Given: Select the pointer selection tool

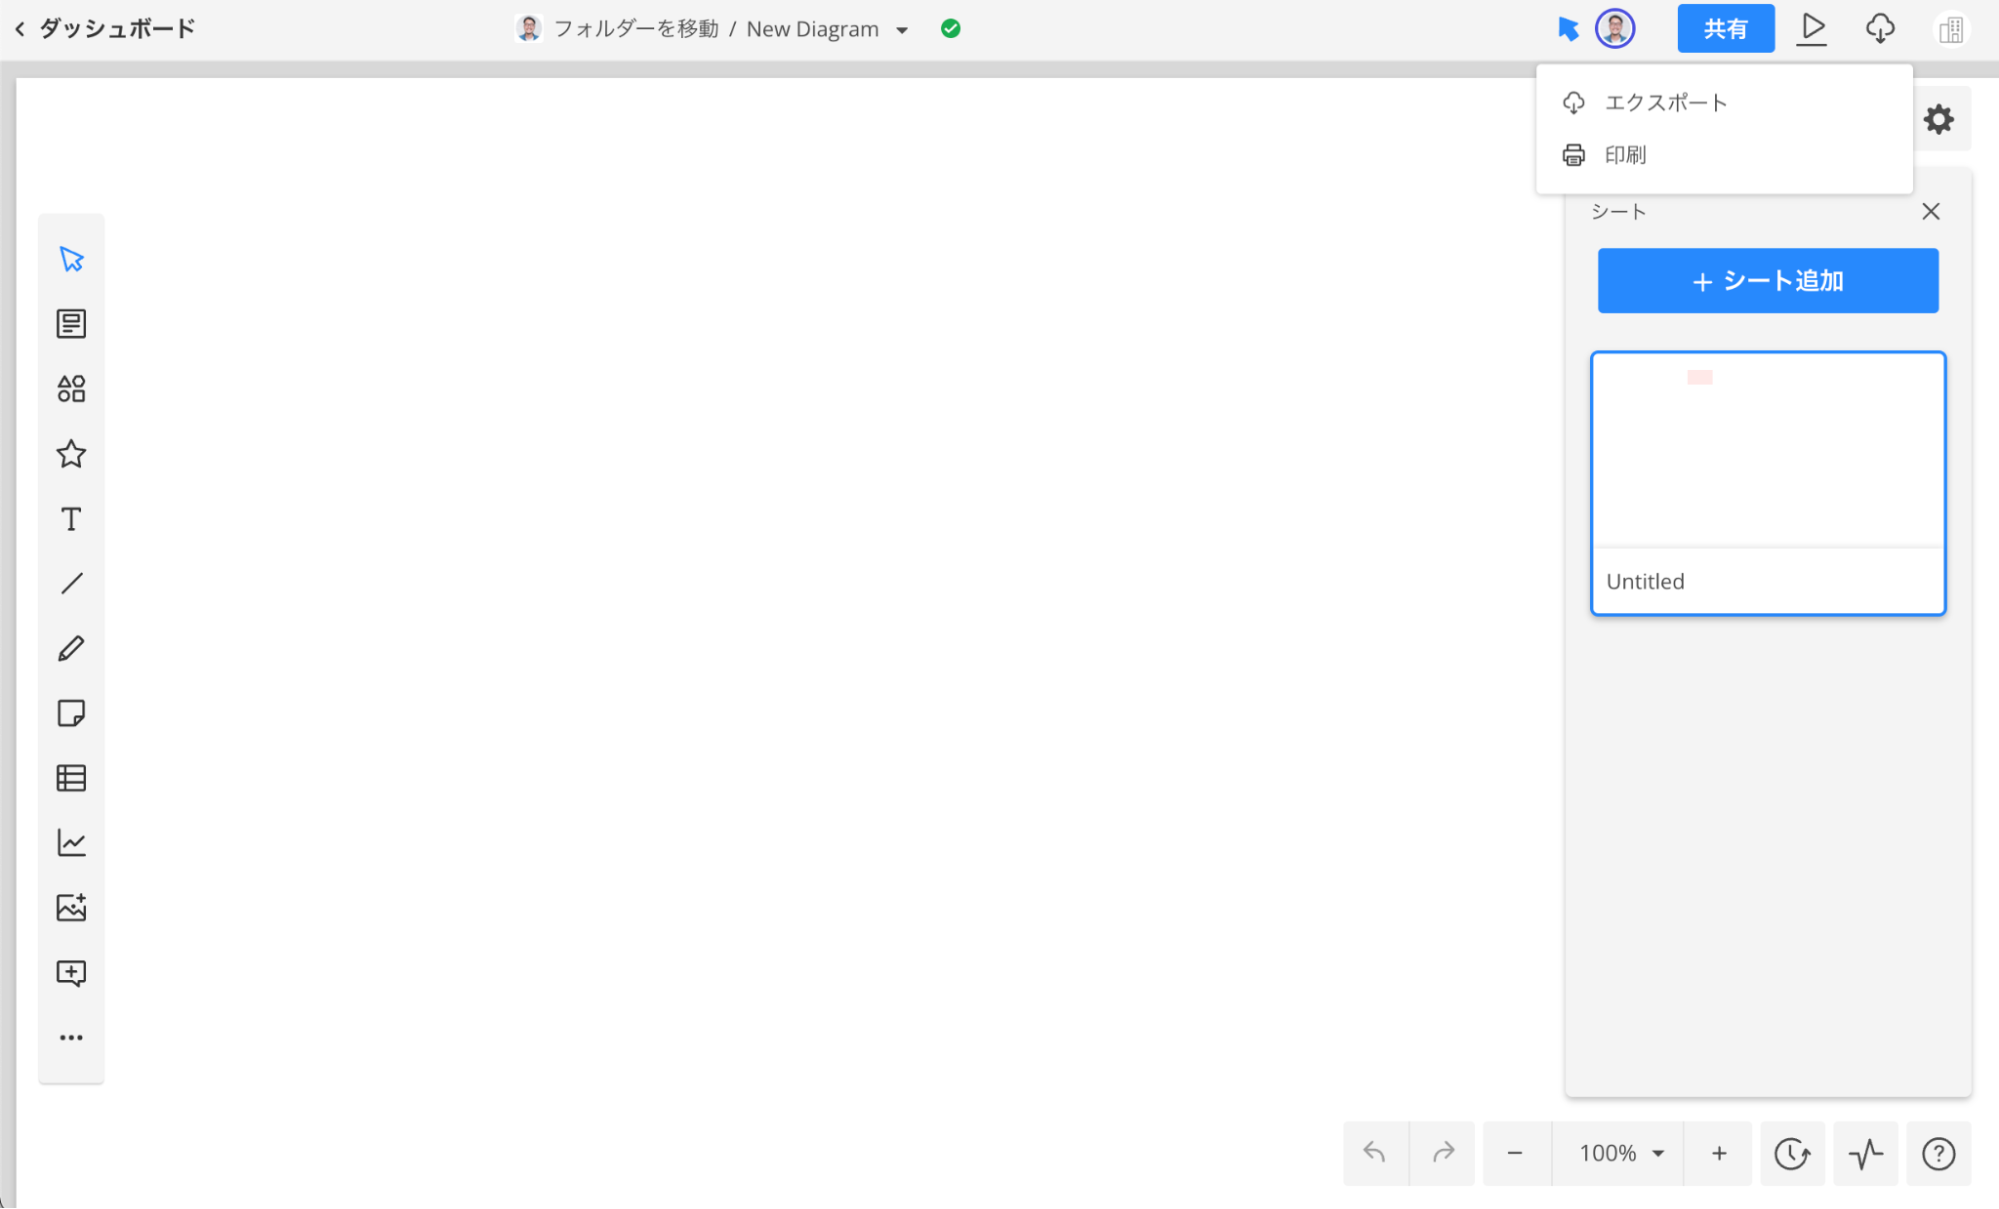Looking at the screenshot, I should coord(71,260).
